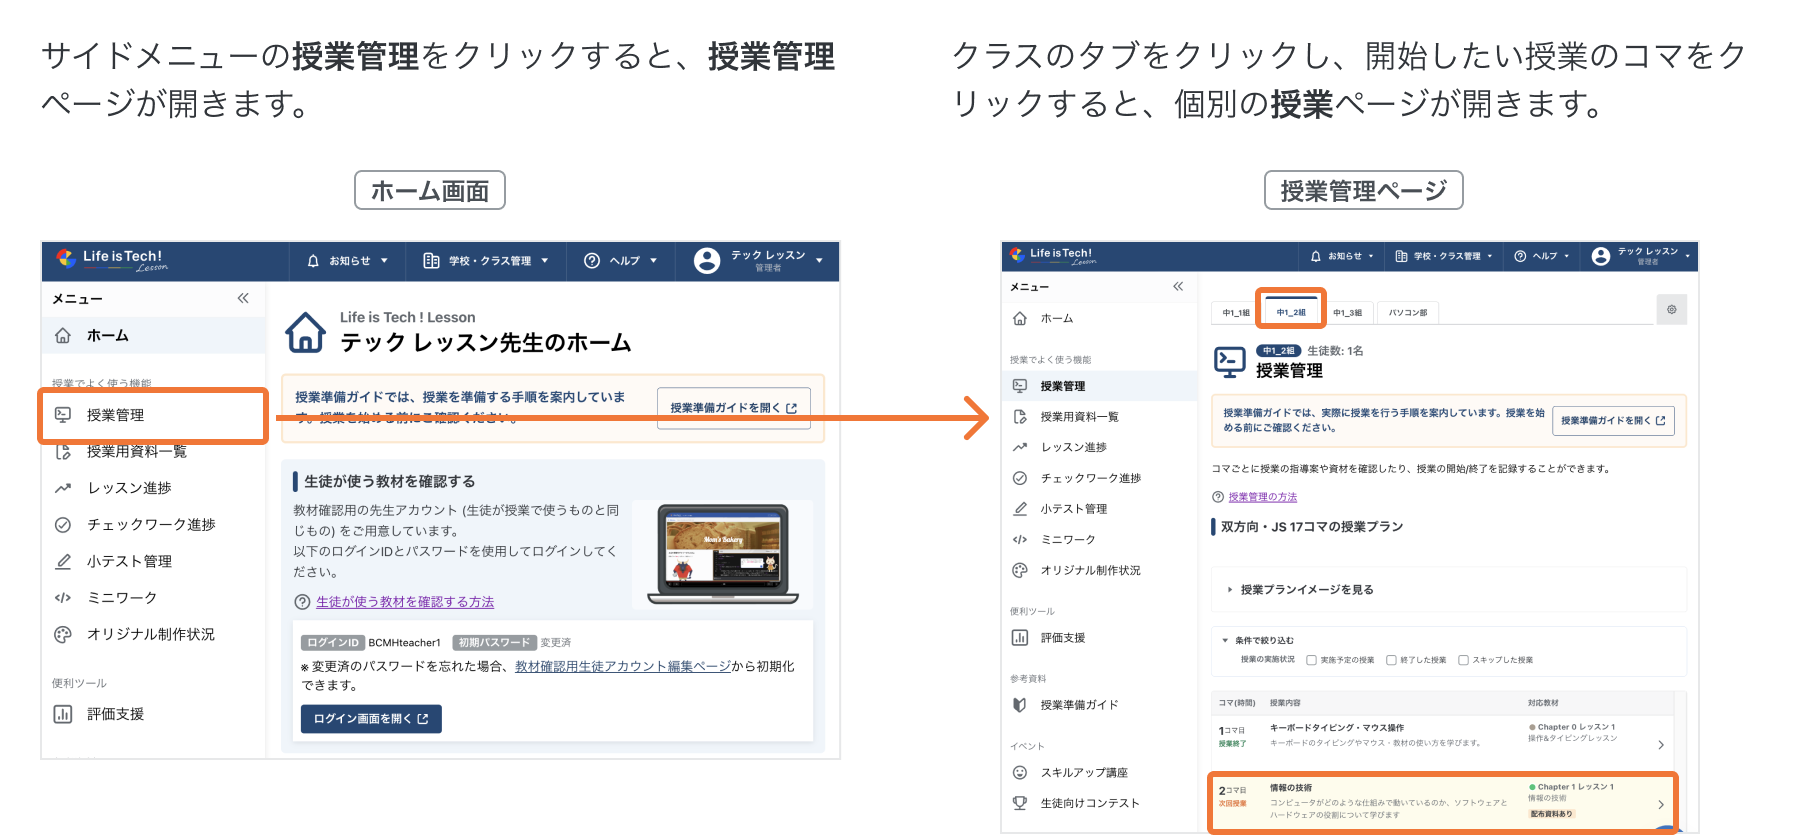Click the 評価支援 chart icon on home screen
1820x836 pixels.
[63, 714]
